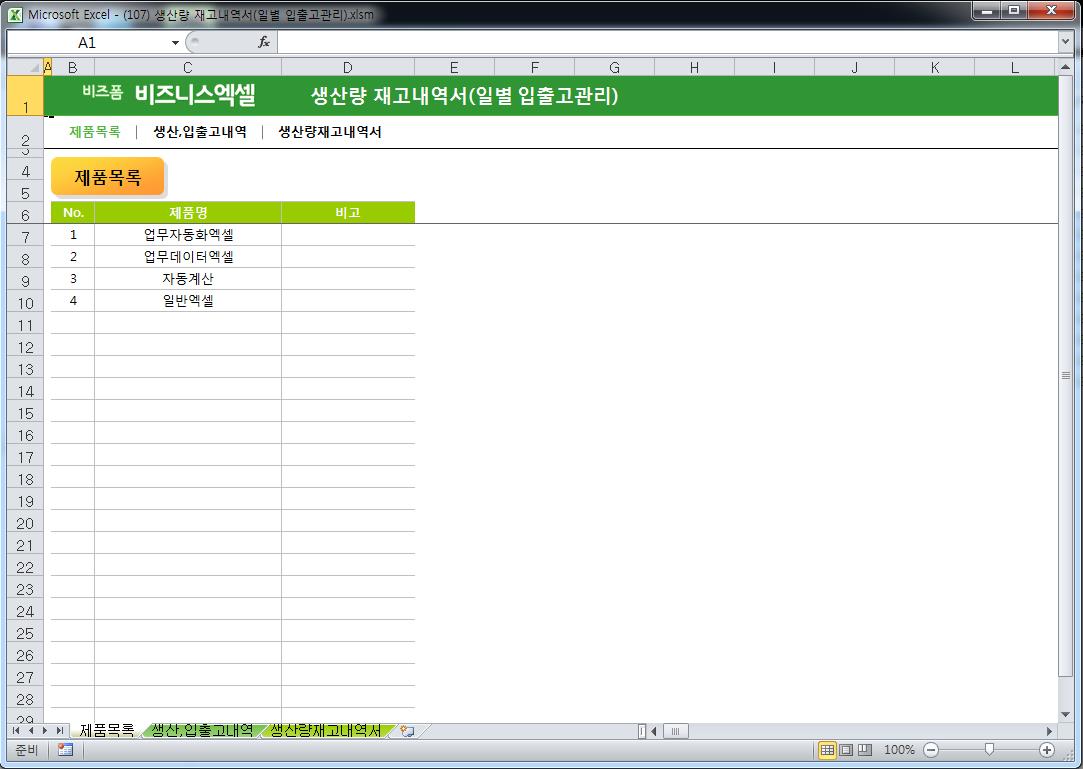
Task: Click the Excel application icon in title bar
Action: pyautogui.click(x=15, y=14)
